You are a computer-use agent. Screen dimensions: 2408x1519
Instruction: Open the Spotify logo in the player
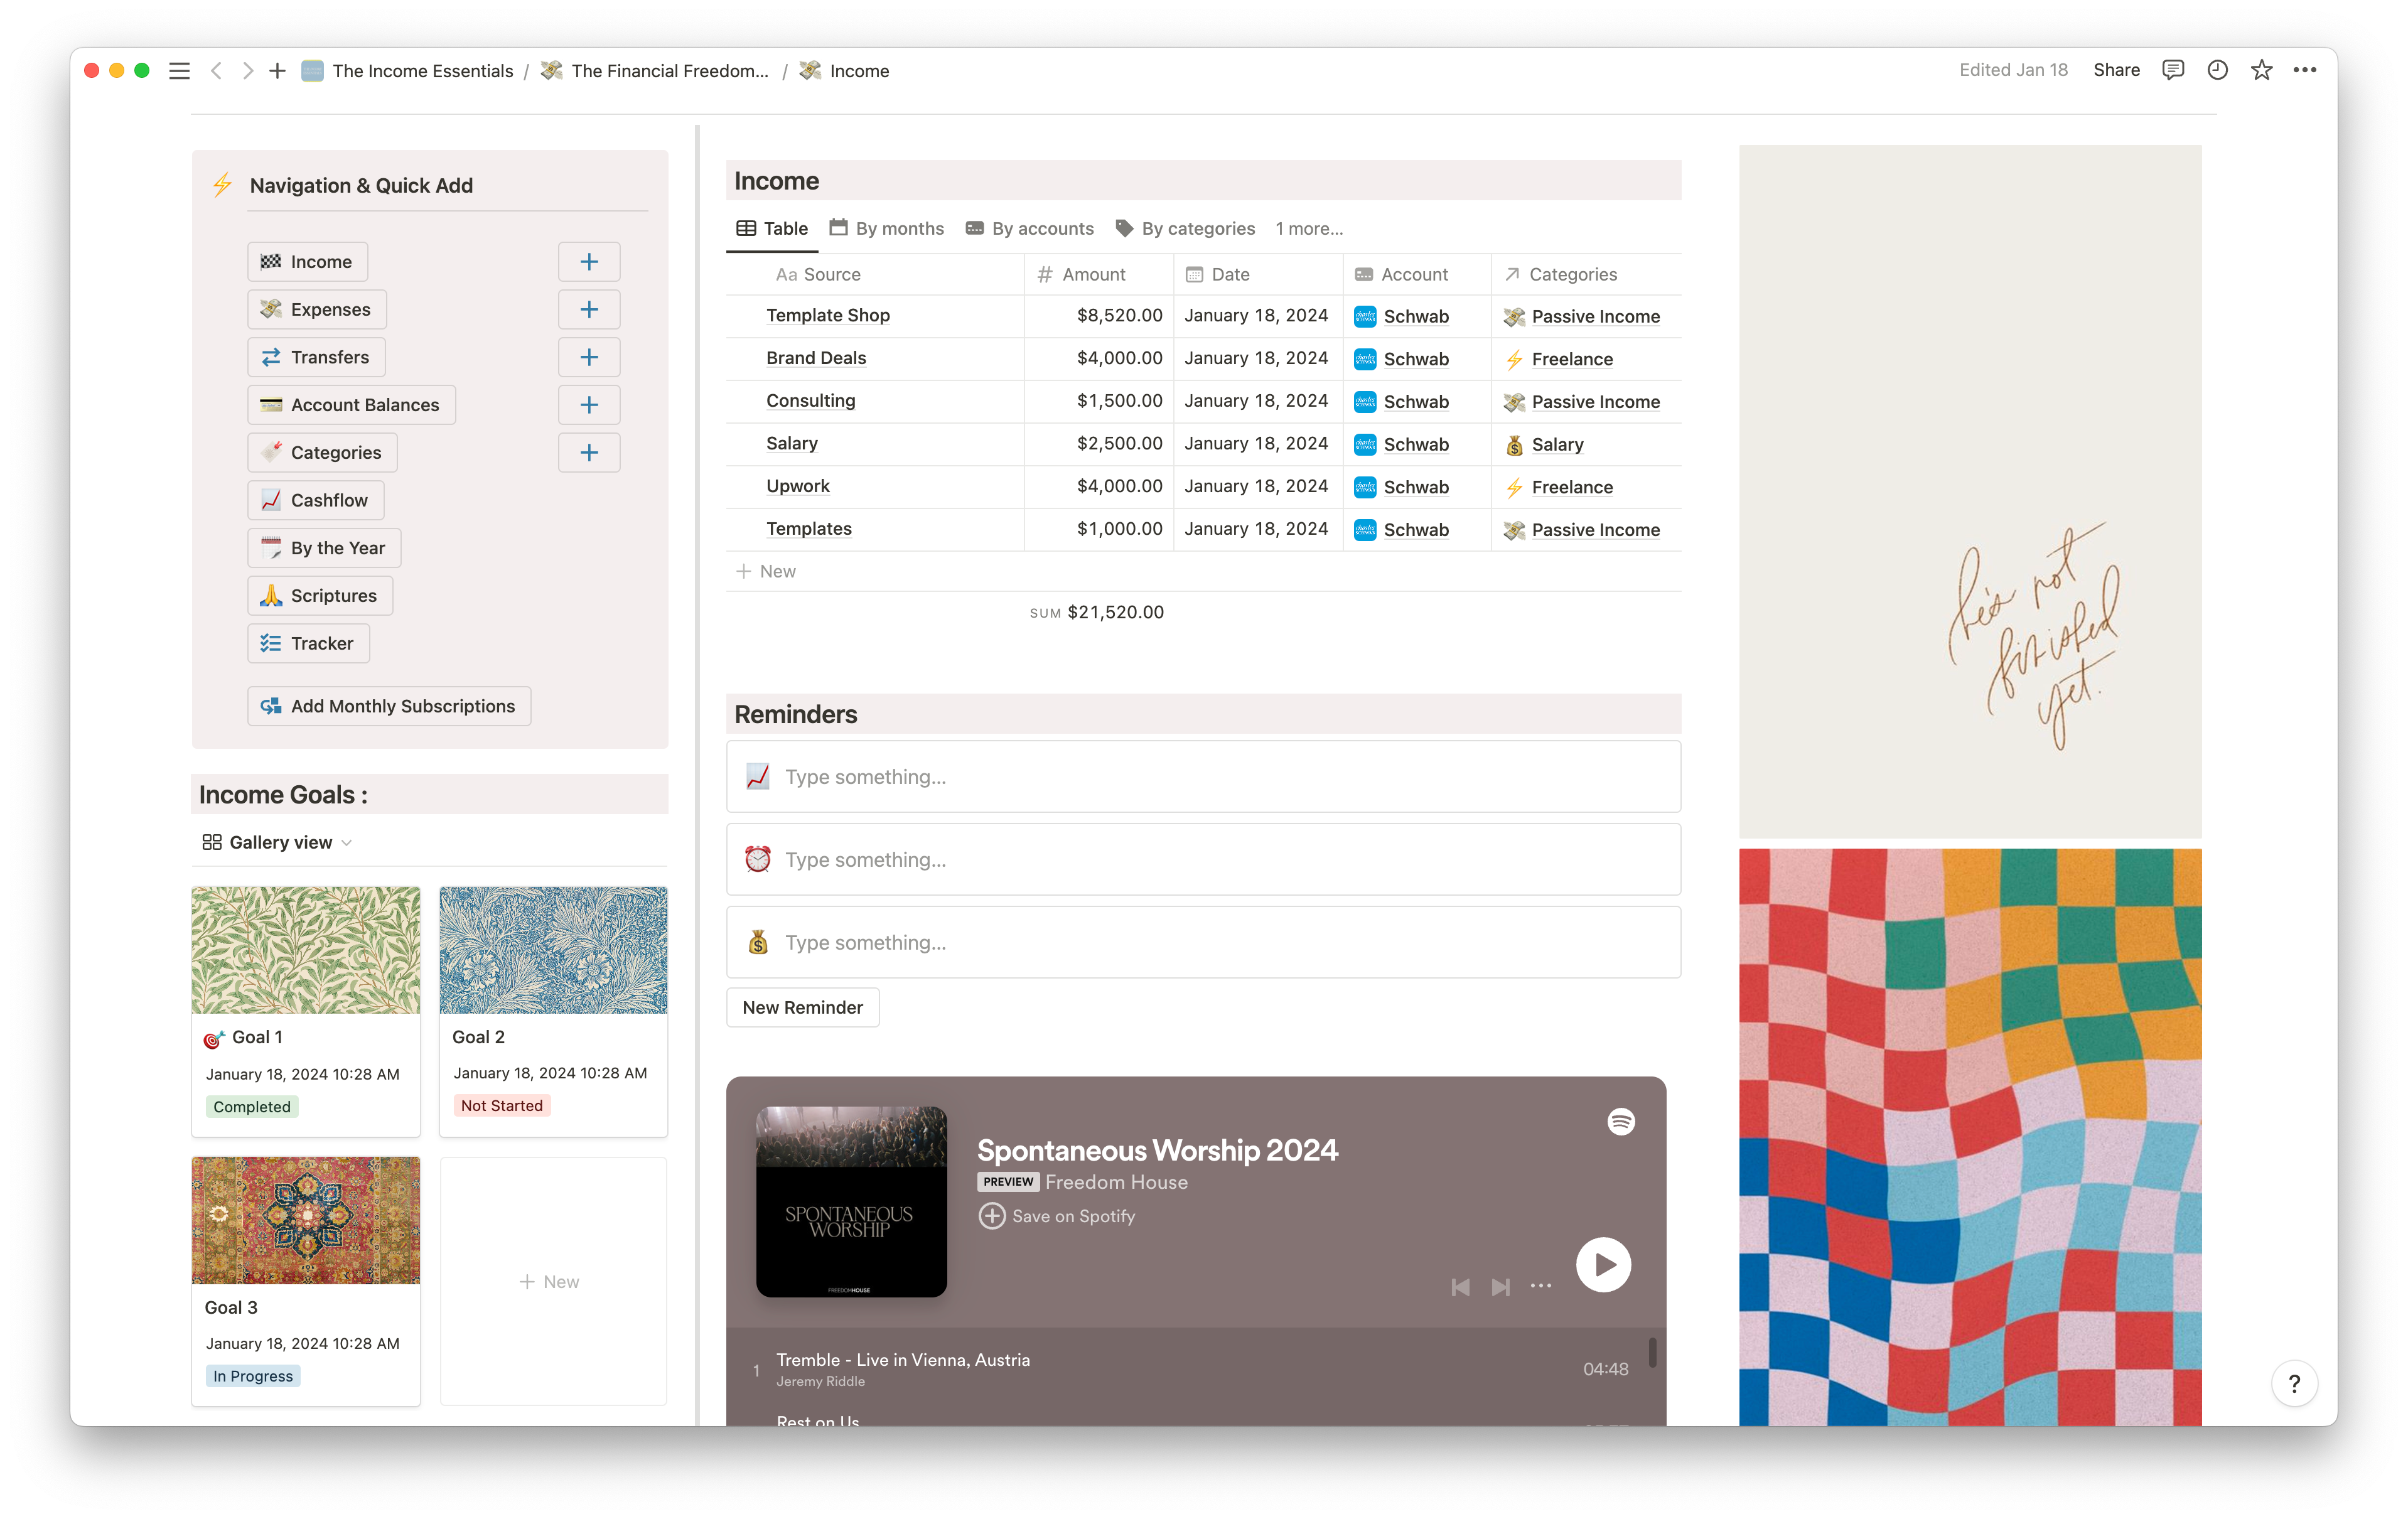pos(1620,1122)
